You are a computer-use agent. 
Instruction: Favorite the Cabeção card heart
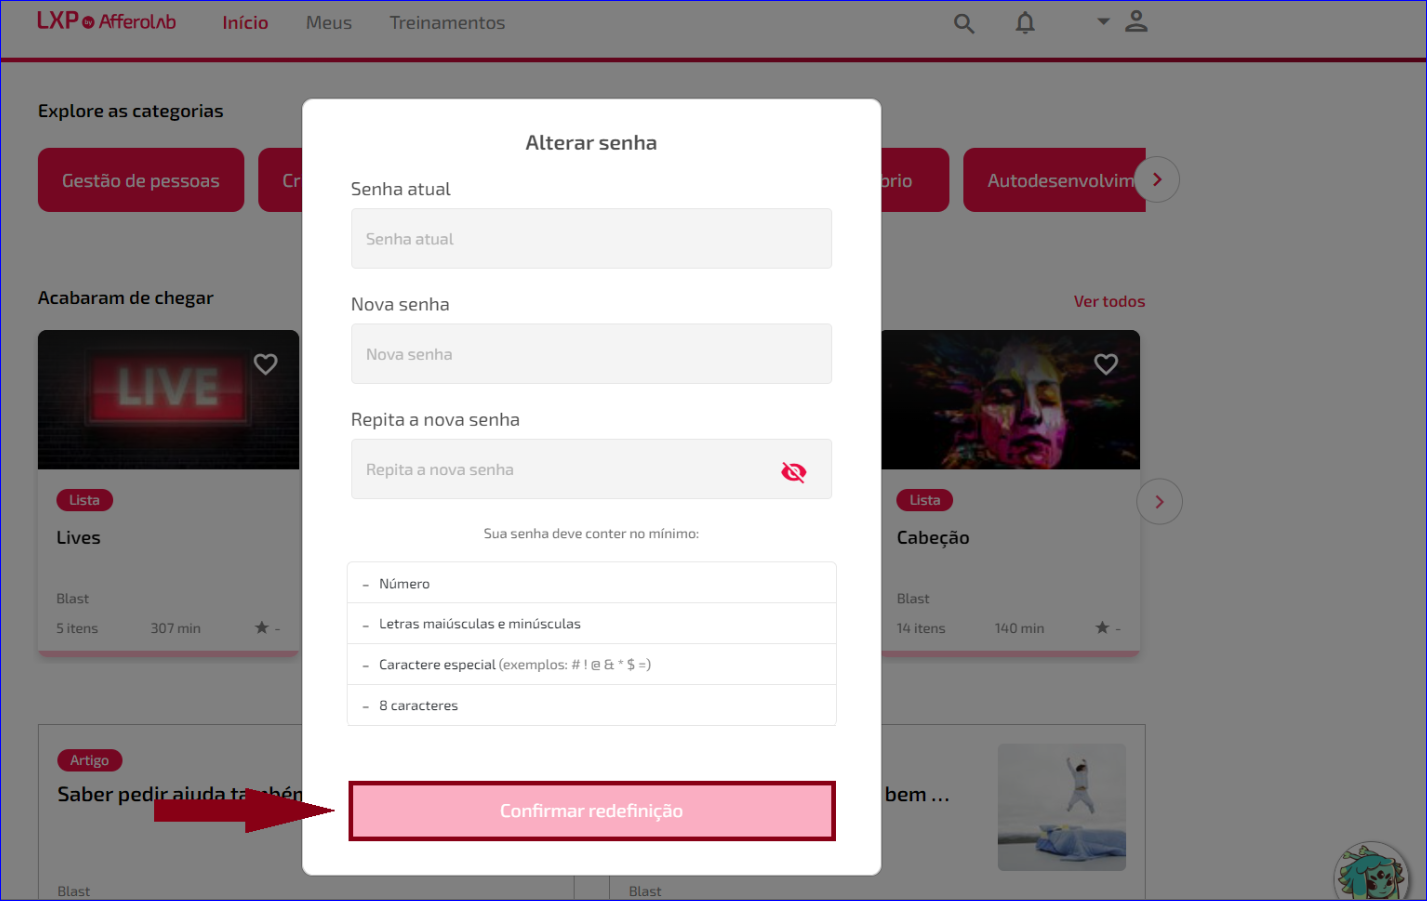[x=1105, y=364]
